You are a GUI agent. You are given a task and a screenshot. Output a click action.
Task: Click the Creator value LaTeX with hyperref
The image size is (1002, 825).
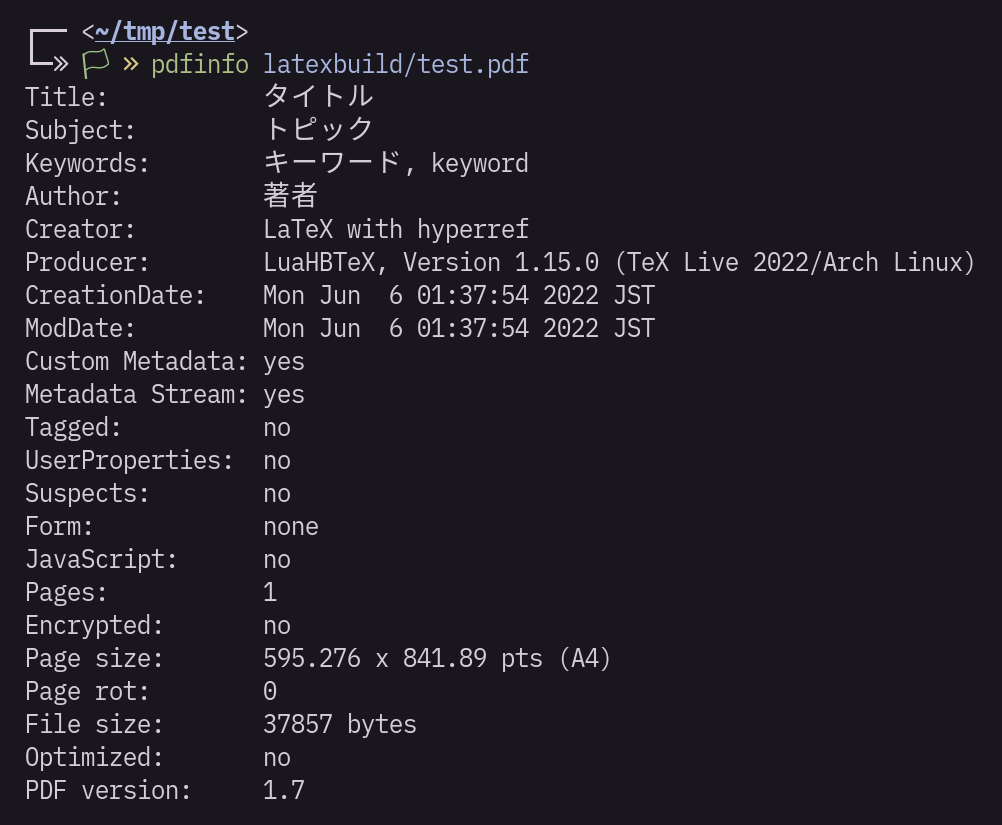(396, 229)
